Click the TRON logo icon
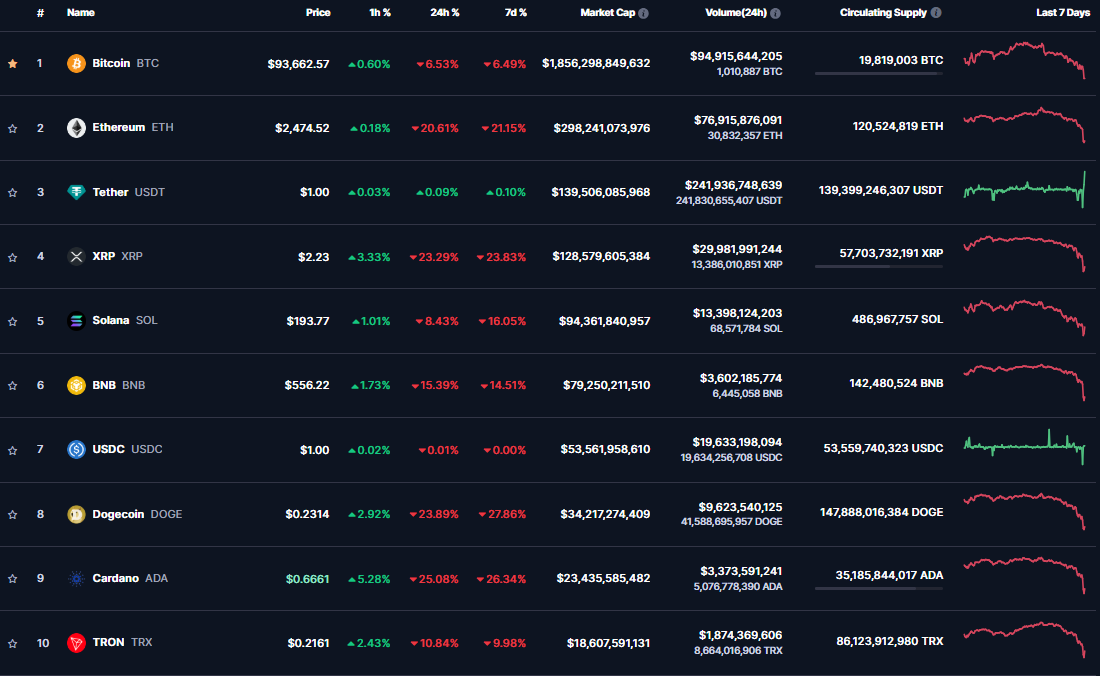This screenshot has height=676, width=1100. point(76,642)
